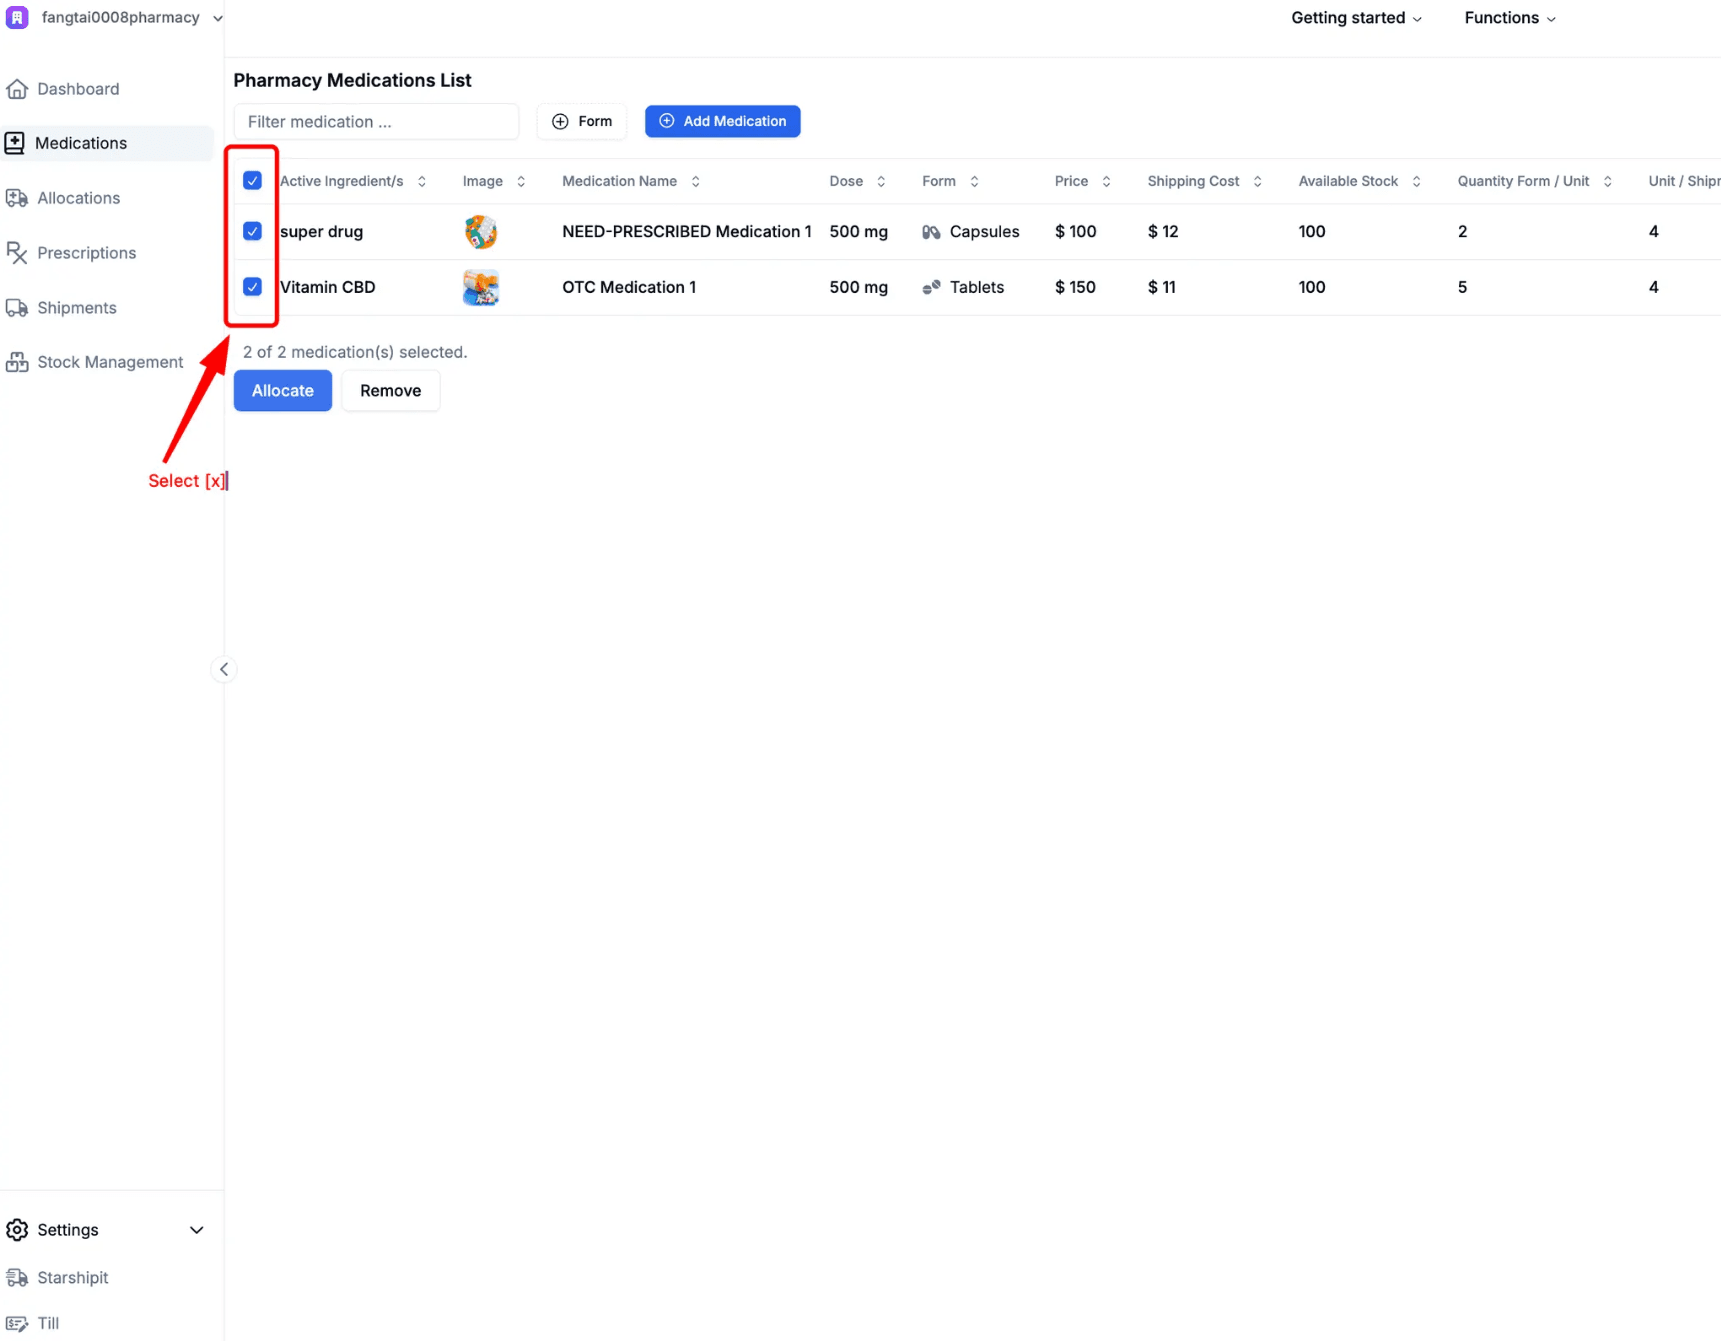Click the Till icon in sidebar
The width and height of the screenshot is (1721, 1341).
17,1323
